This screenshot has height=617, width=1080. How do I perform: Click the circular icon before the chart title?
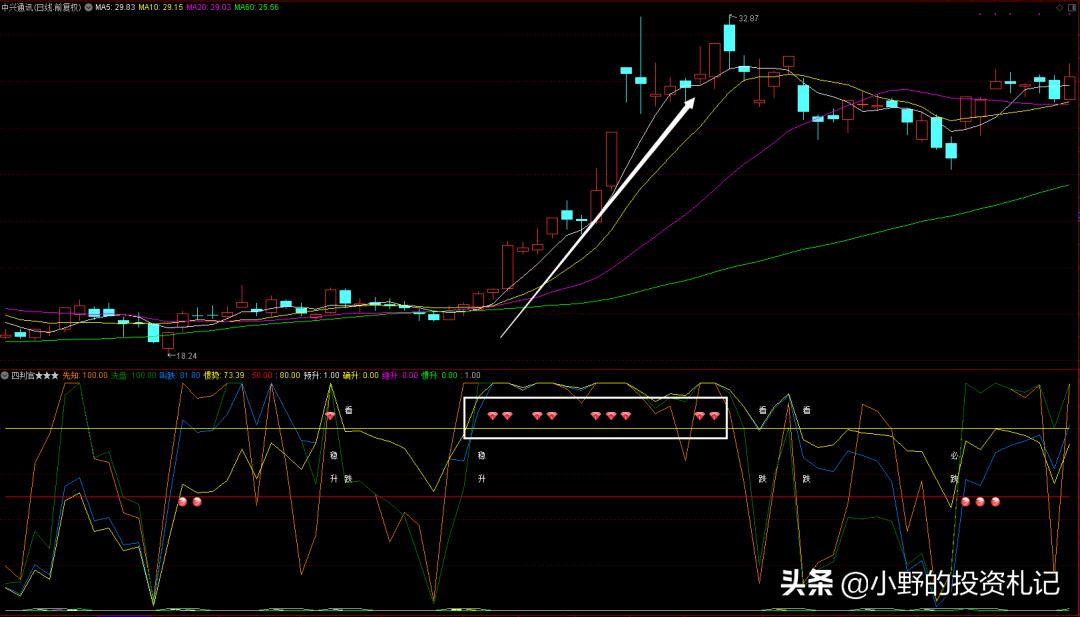click(88, 7)
